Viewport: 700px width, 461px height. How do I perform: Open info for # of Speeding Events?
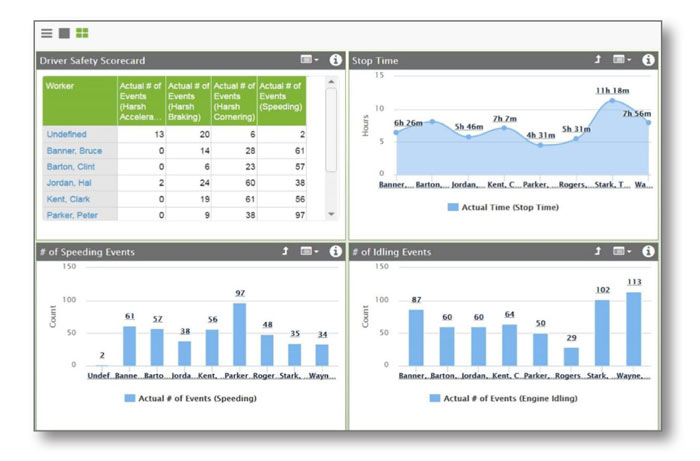(335, 252)
